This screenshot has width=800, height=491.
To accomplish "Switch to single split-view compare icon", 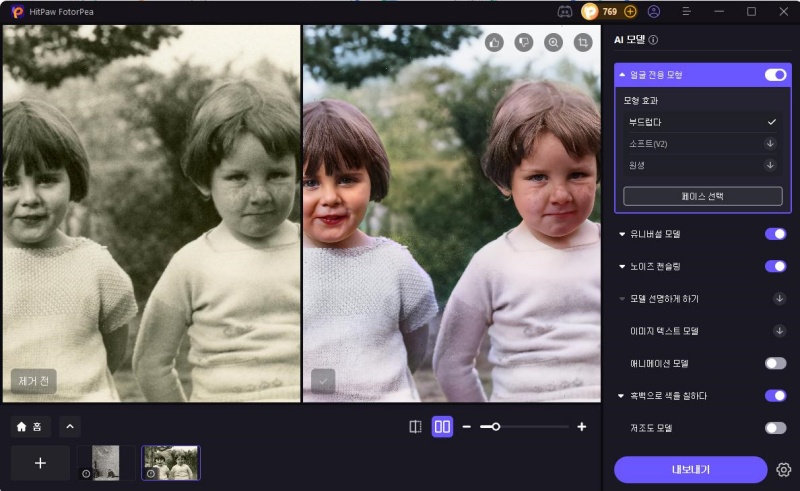I will 416,427.
